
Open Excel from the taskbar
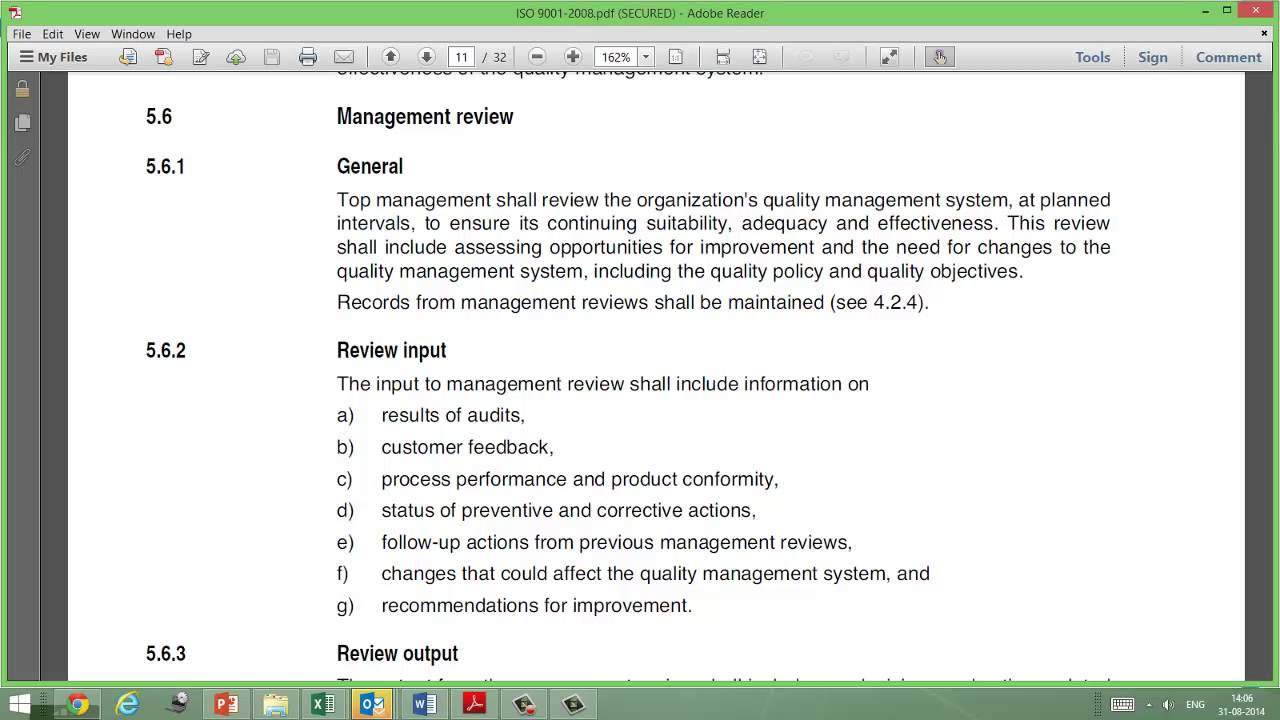point(324,704)
